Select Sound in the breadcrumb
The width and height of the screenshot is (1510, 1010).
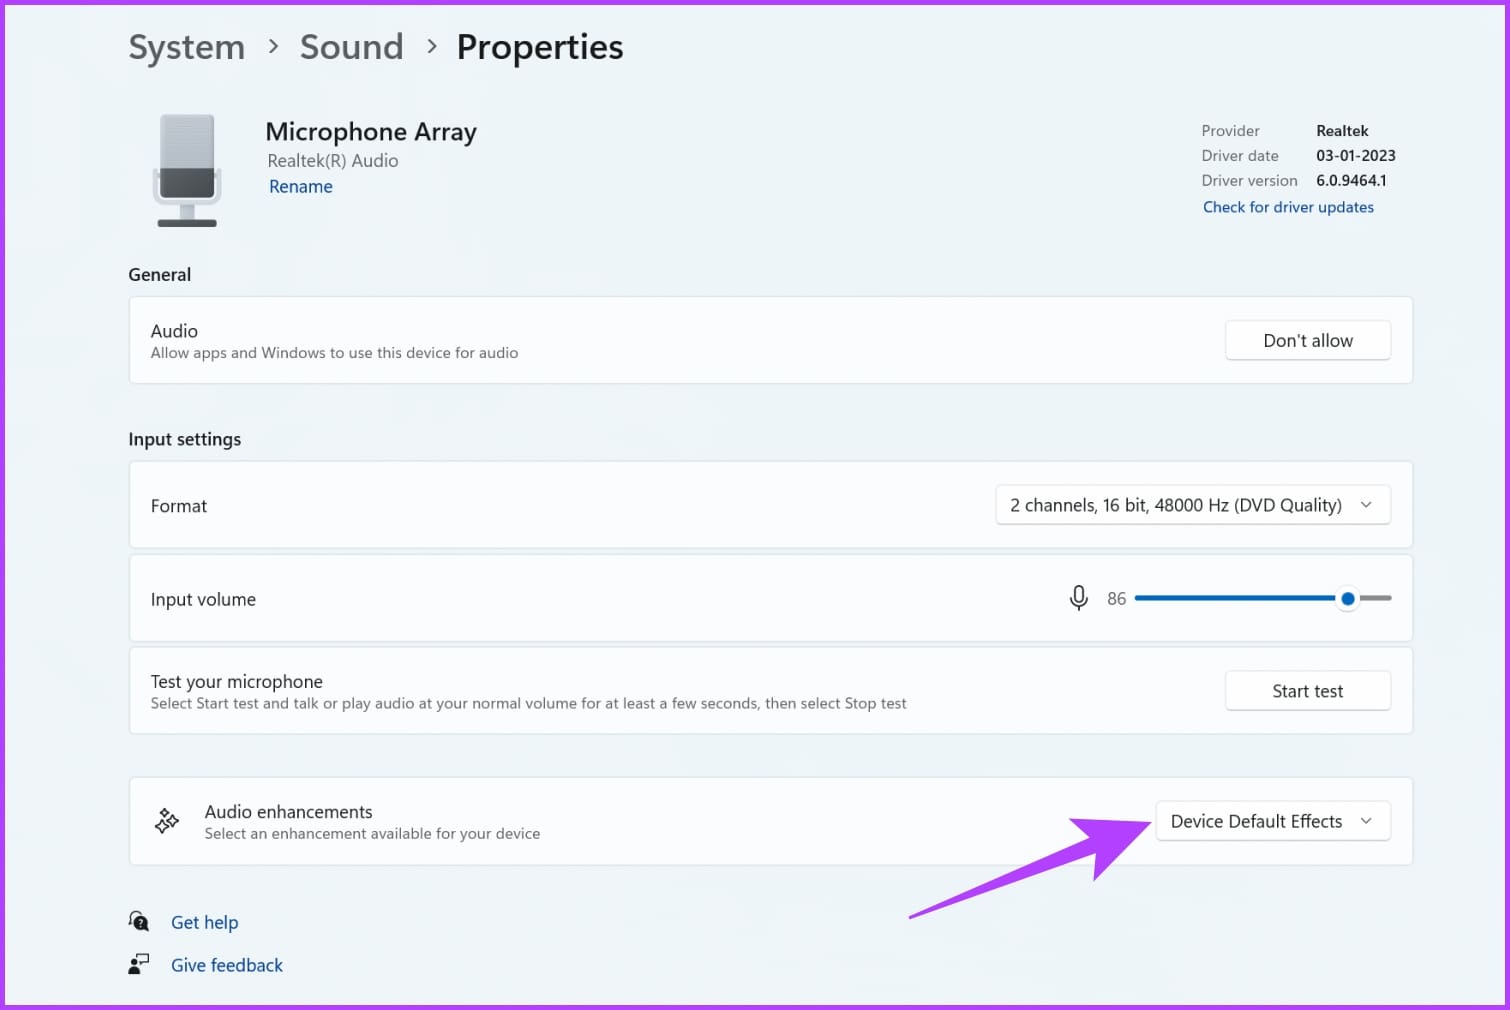[x=351, y=46]
